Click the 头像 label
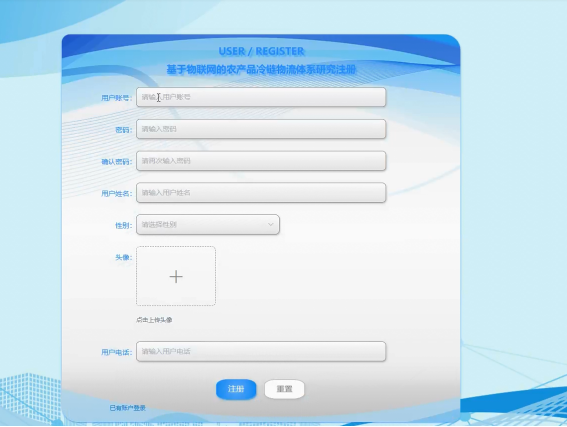The width and height of the screenshot is (567, 427). click(x=123, y=257)
